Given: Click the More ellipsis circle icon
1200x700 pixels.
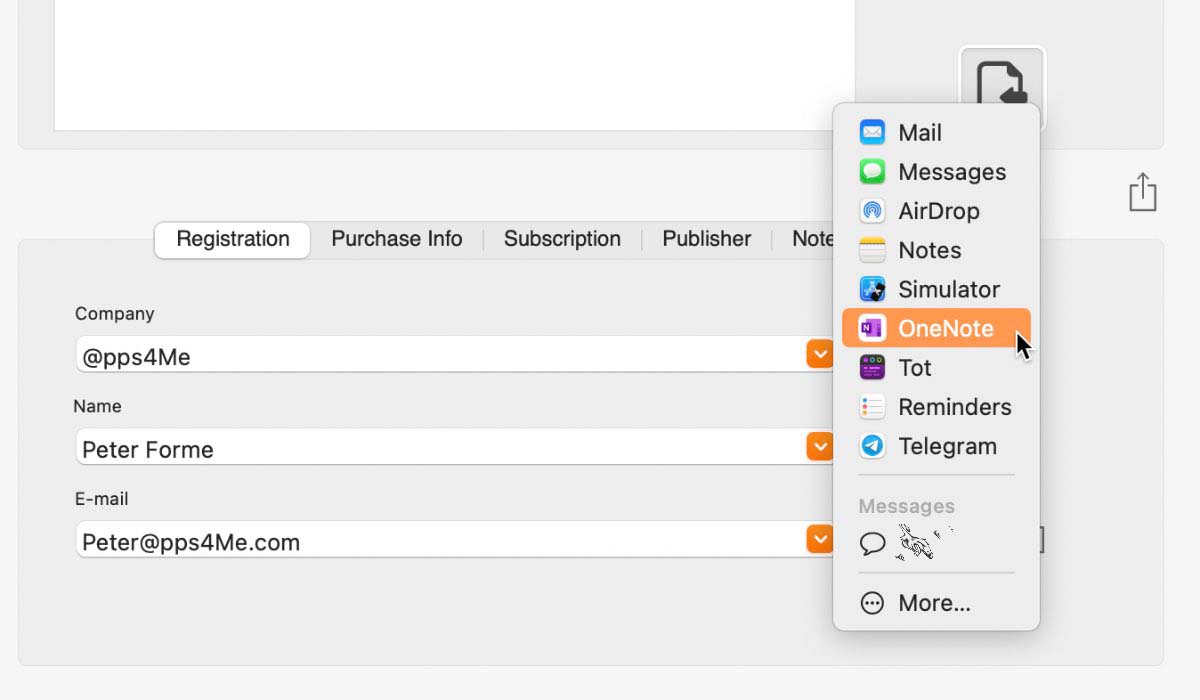Looking at the screenshot, I should point(872,603).
